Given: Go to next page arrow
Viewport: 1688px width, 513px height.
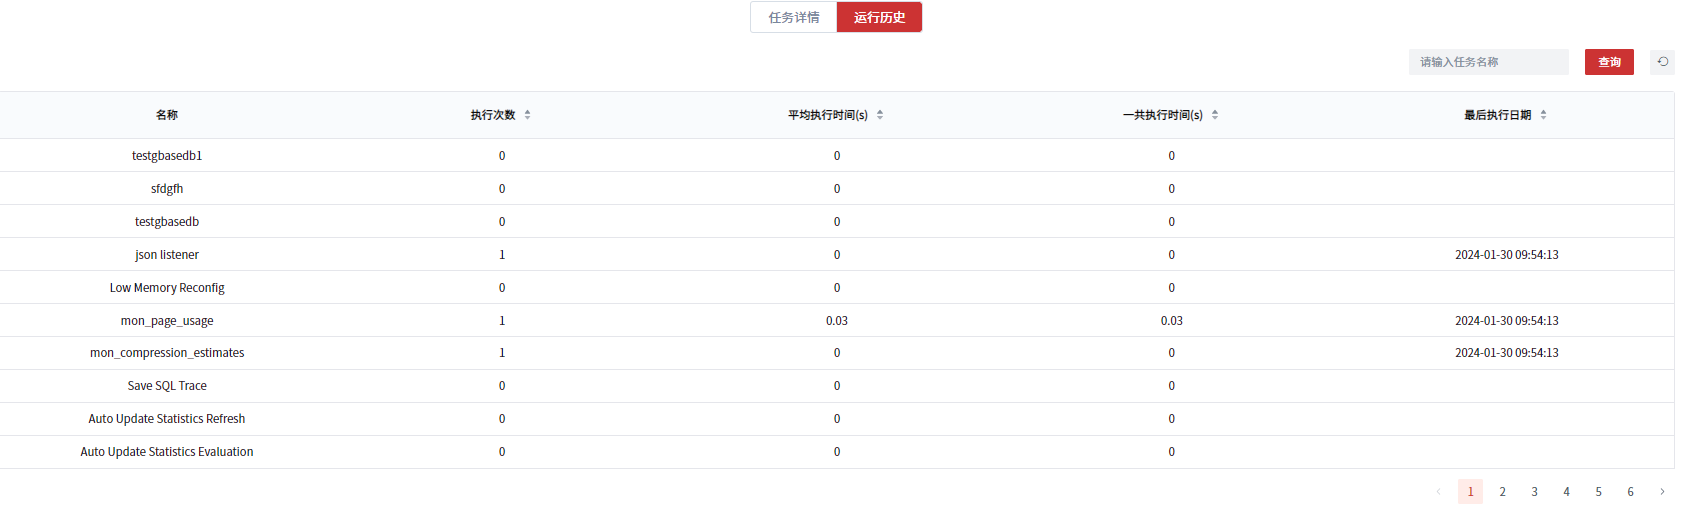Looking at the screenshot, I should [1662, 492].
